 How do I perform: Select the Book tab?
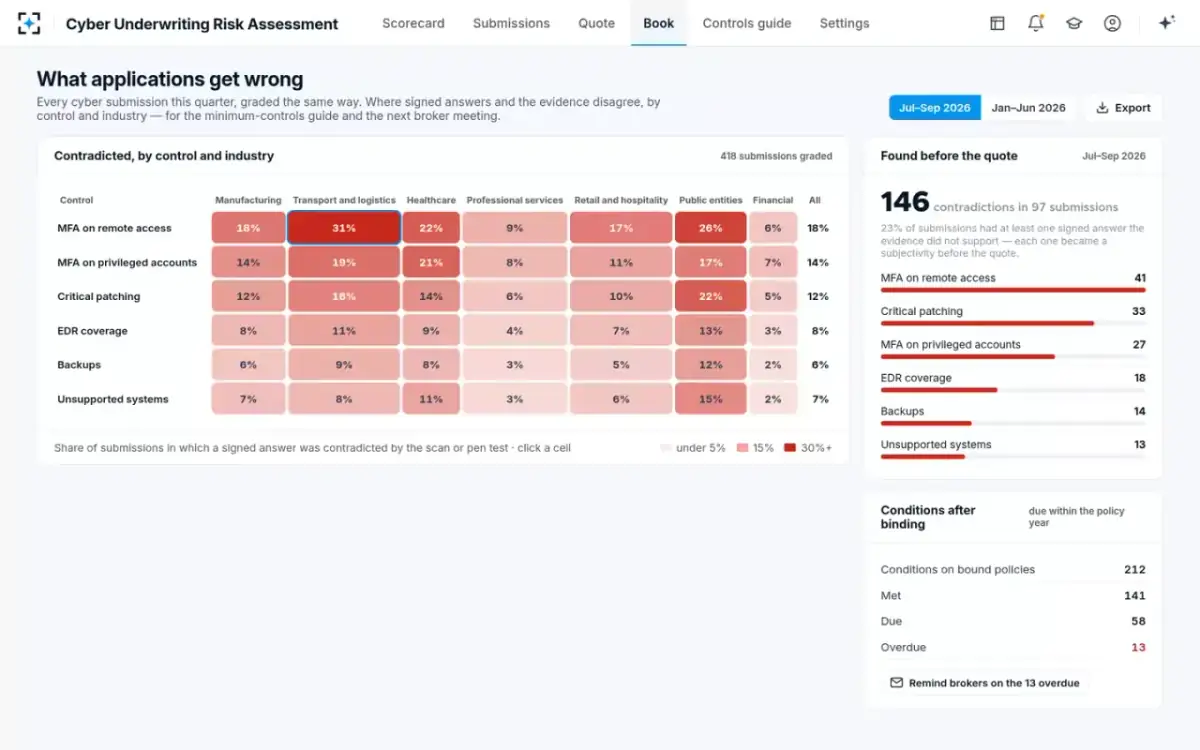pyautogui.click(x=658, y=23)
